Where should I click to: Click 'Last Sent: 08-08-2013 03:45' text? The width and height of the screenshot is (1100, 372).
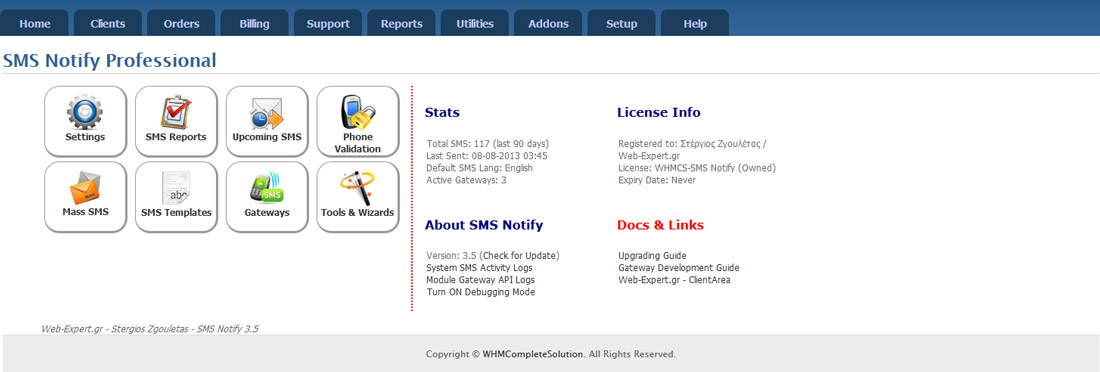pyautogui.click(x=487, y=156)
